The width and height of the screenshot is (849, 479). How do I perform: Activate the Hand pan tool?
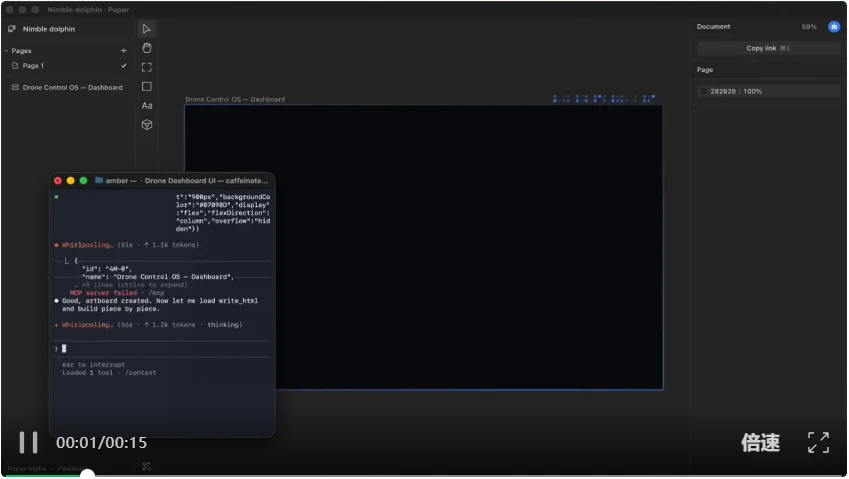pos(147,48)
